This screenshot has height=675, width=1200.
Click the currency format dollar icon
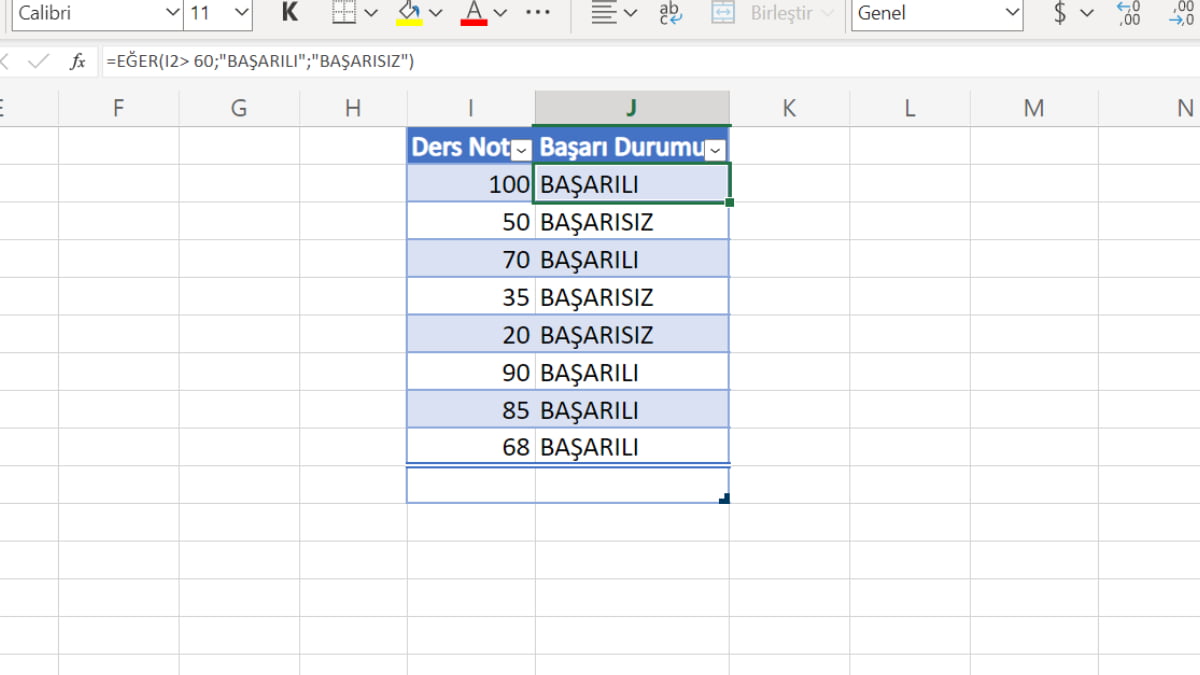coord(1060,13)
